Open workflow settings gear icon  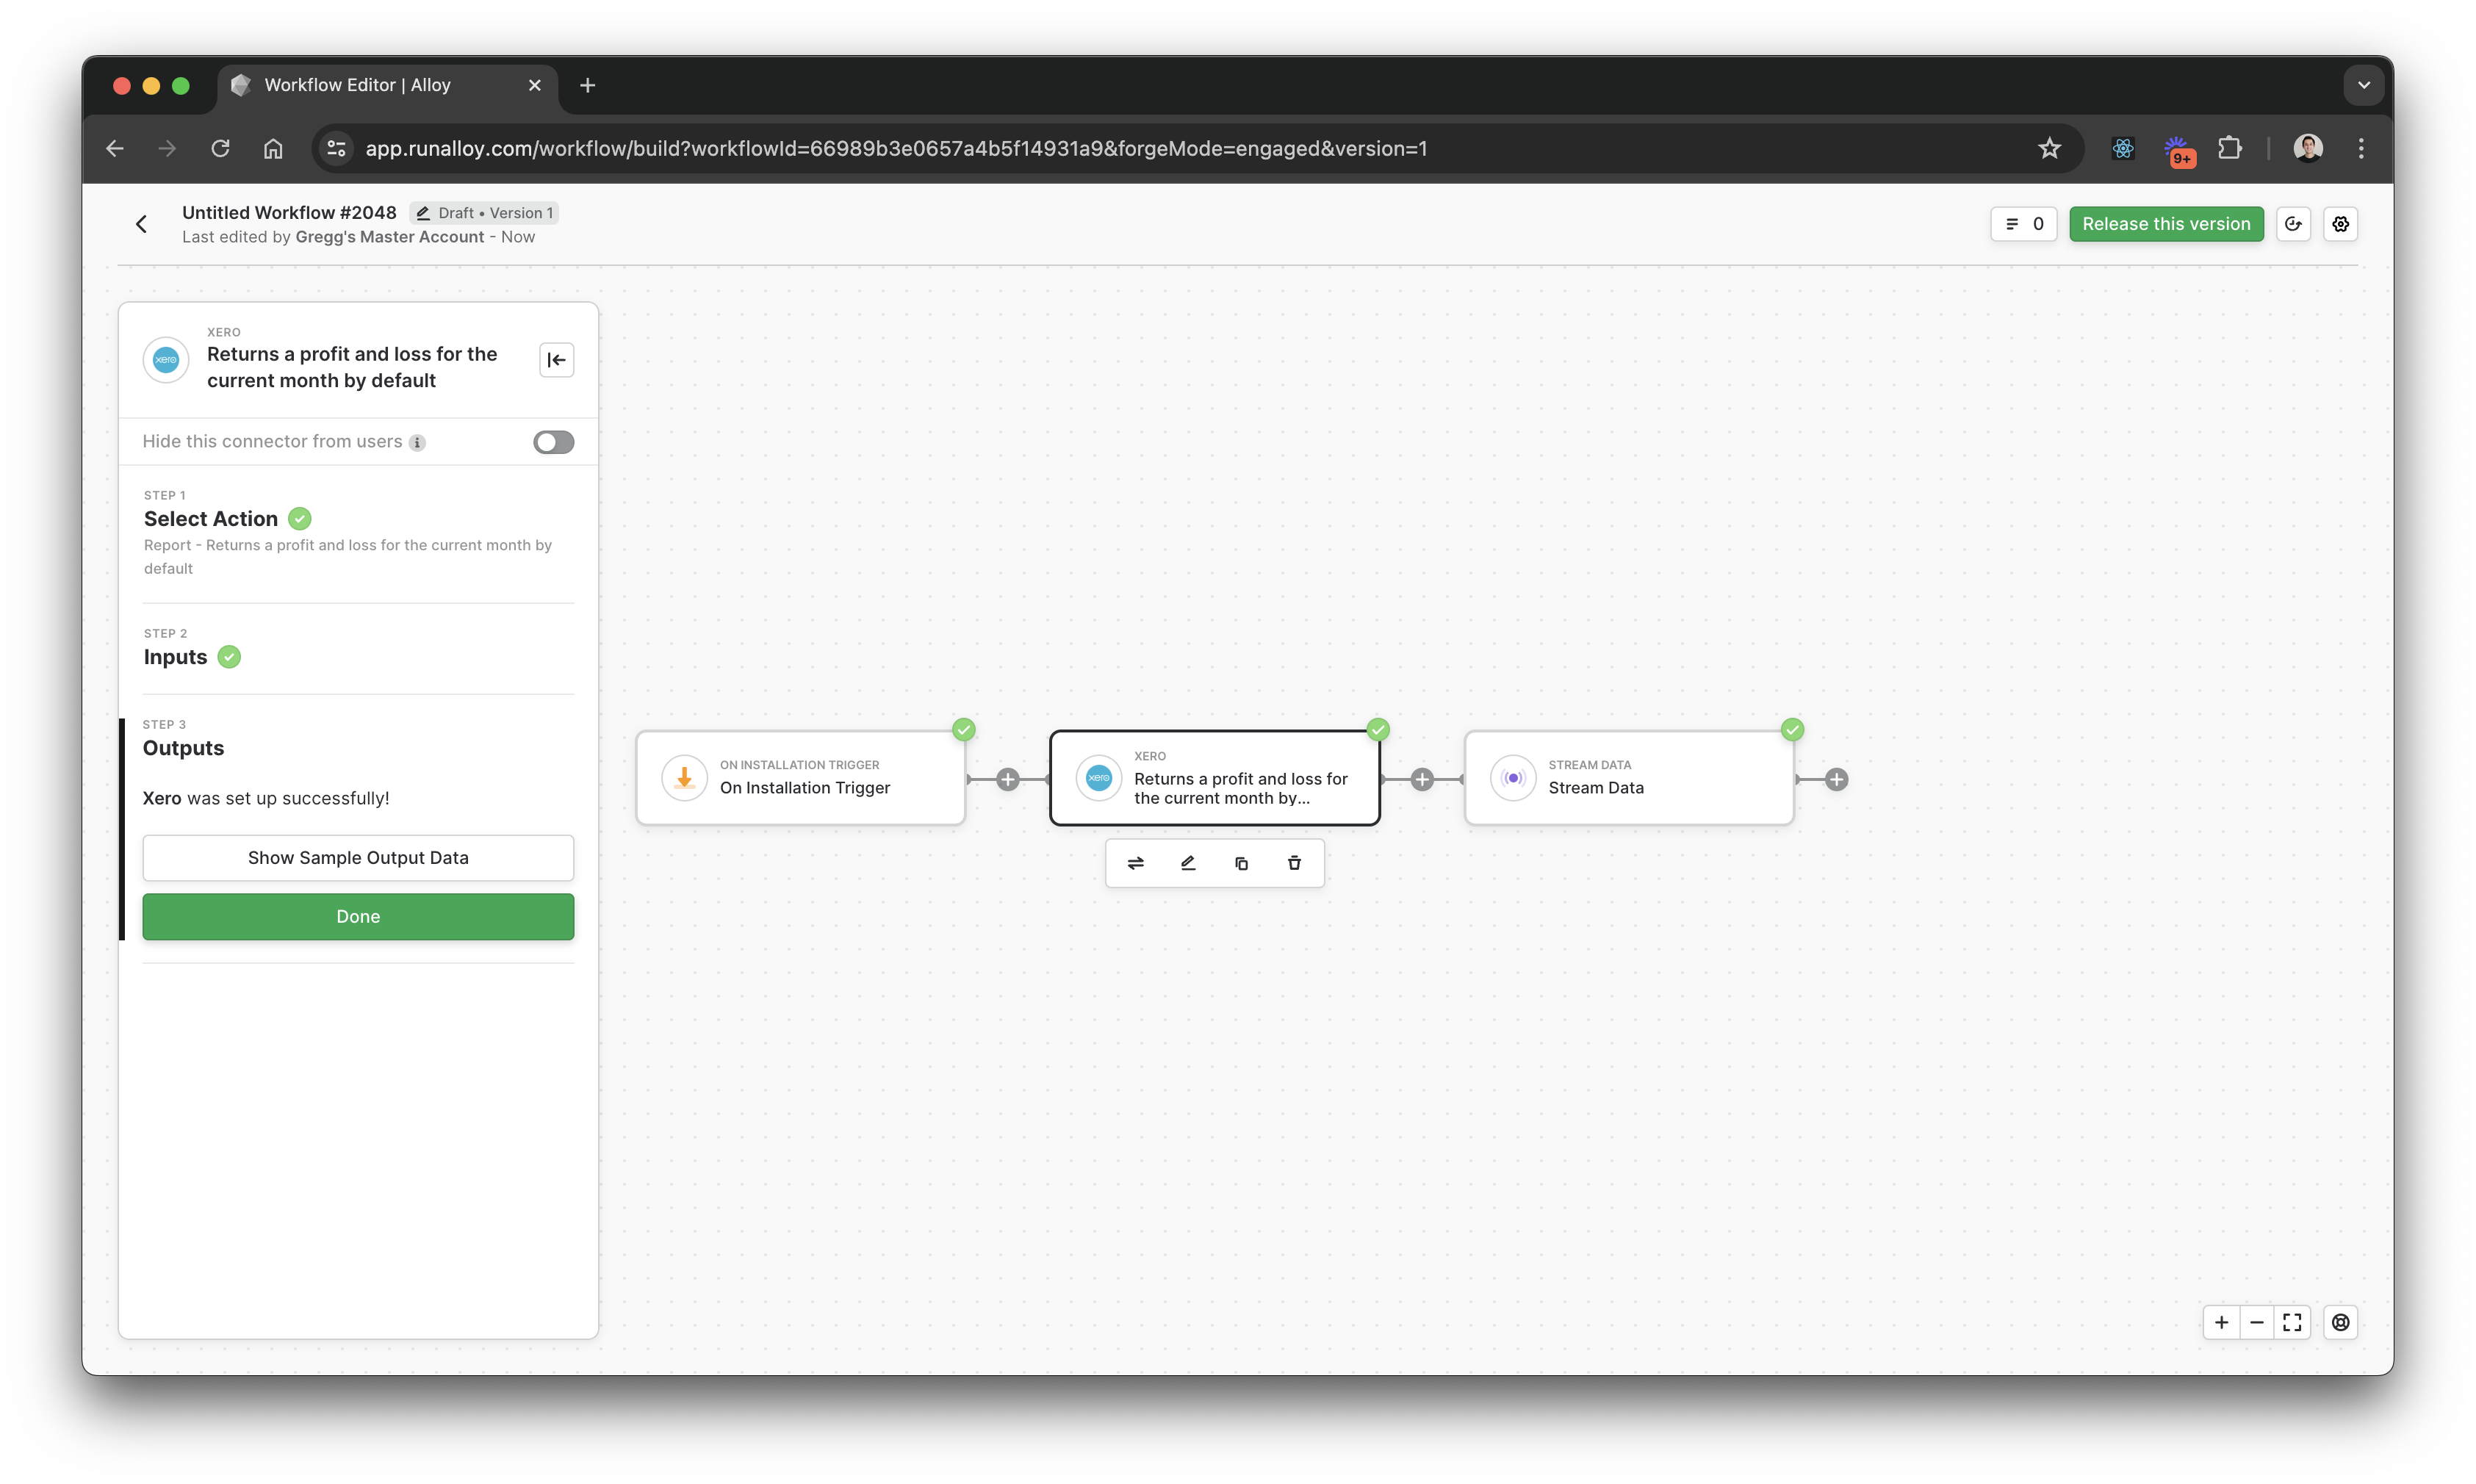click(2340, 224)
